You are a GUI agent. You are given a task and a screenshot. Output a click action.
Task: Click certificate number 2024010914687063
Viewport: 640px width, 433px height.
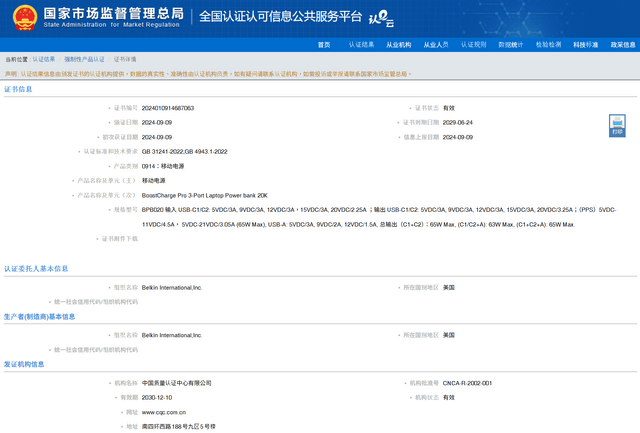(x=168, y=108)
